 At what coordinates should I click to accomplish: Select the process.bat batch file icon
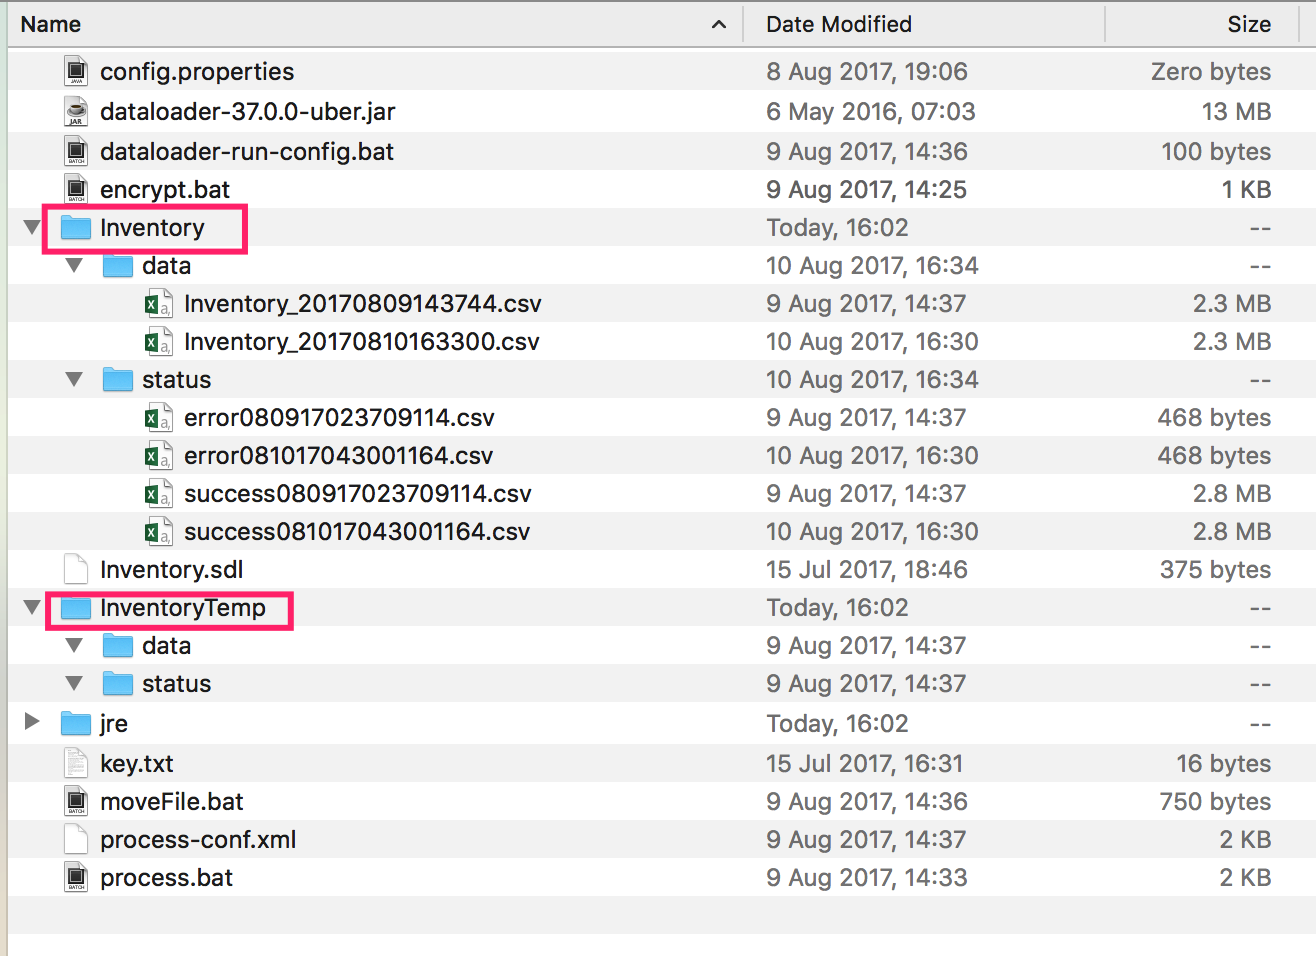pos(76,877)
